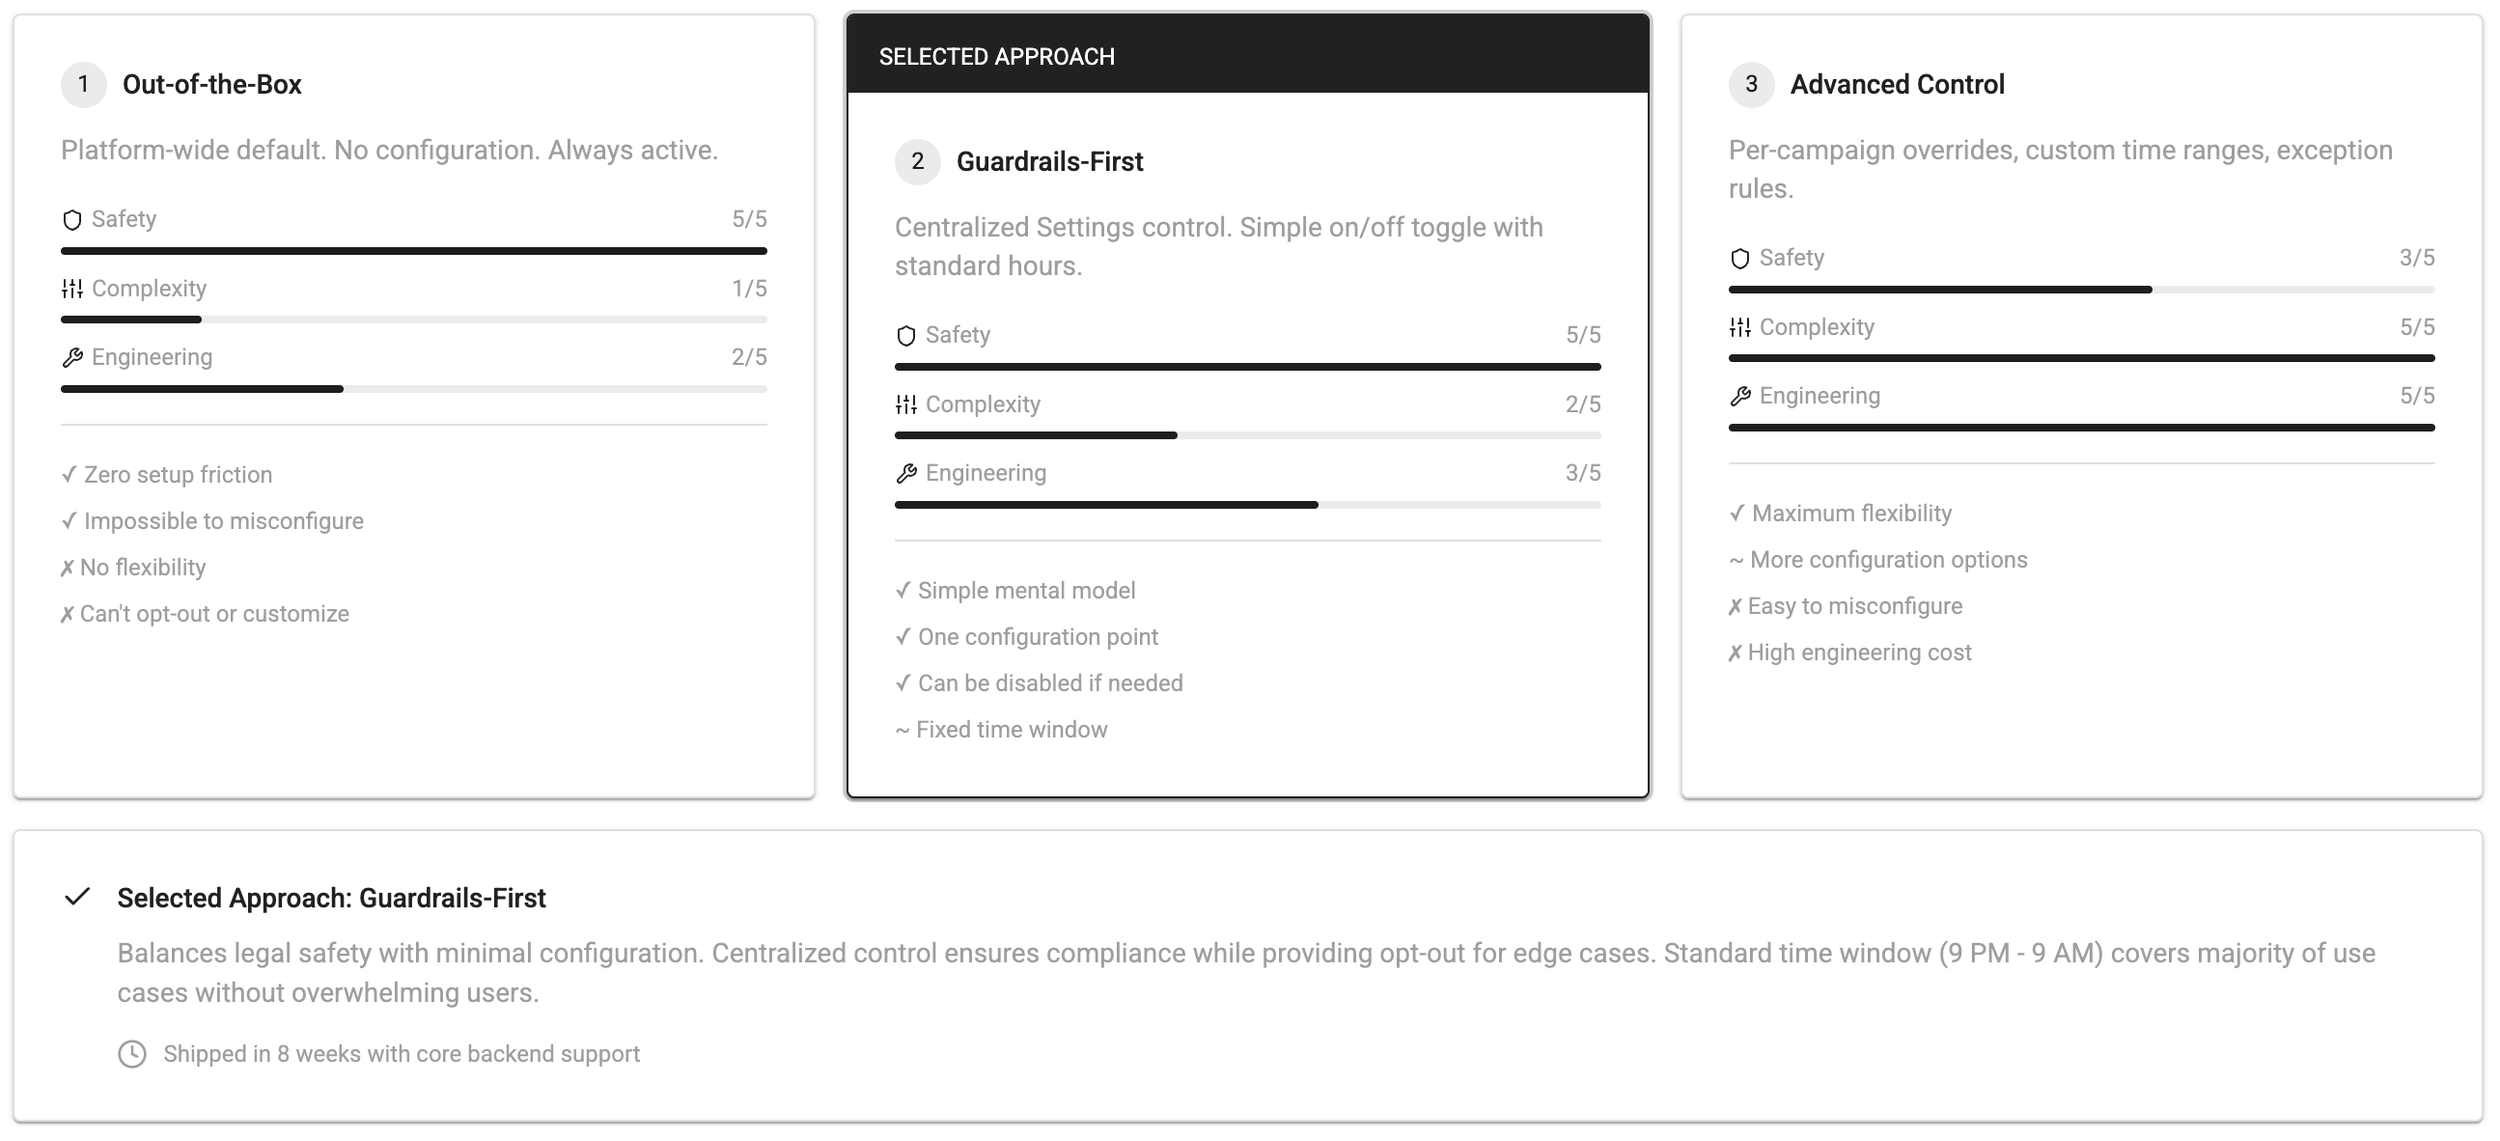This screenshot has width=2500, height=1141.
Task: Click the sliders icon beside Out-of-the-Box Complexity
Action: click(x=72, y=289)
